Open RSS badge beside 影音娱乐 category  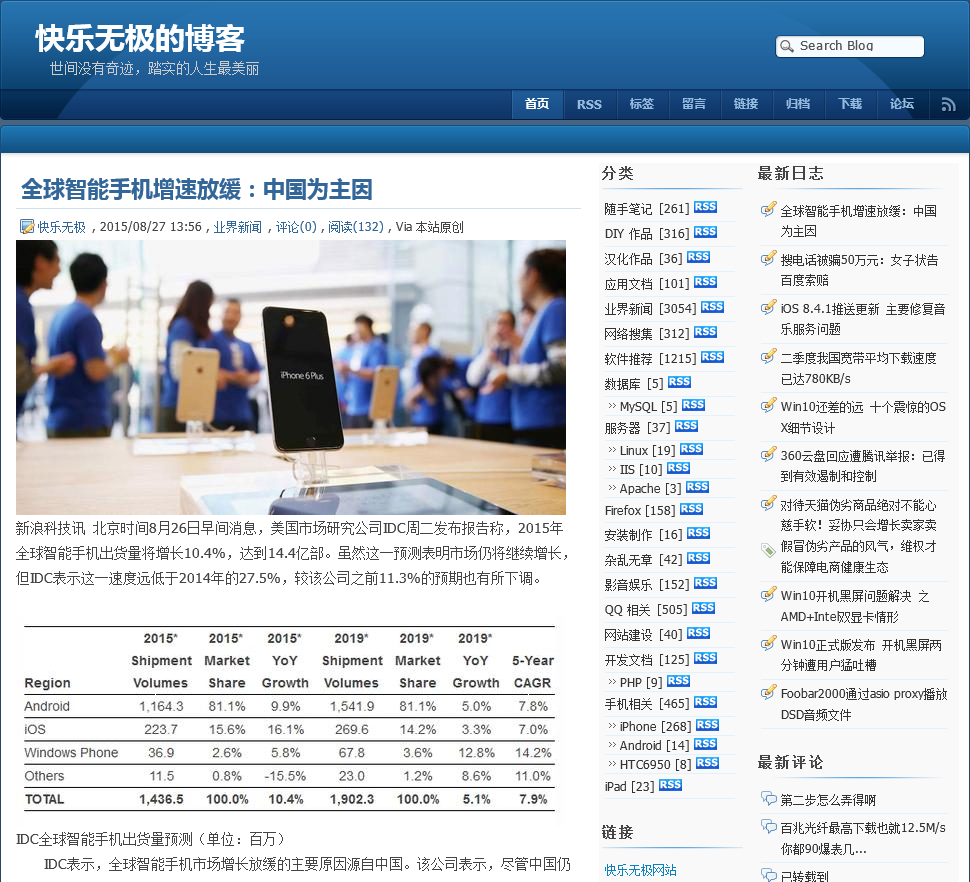tap(705, 583)
